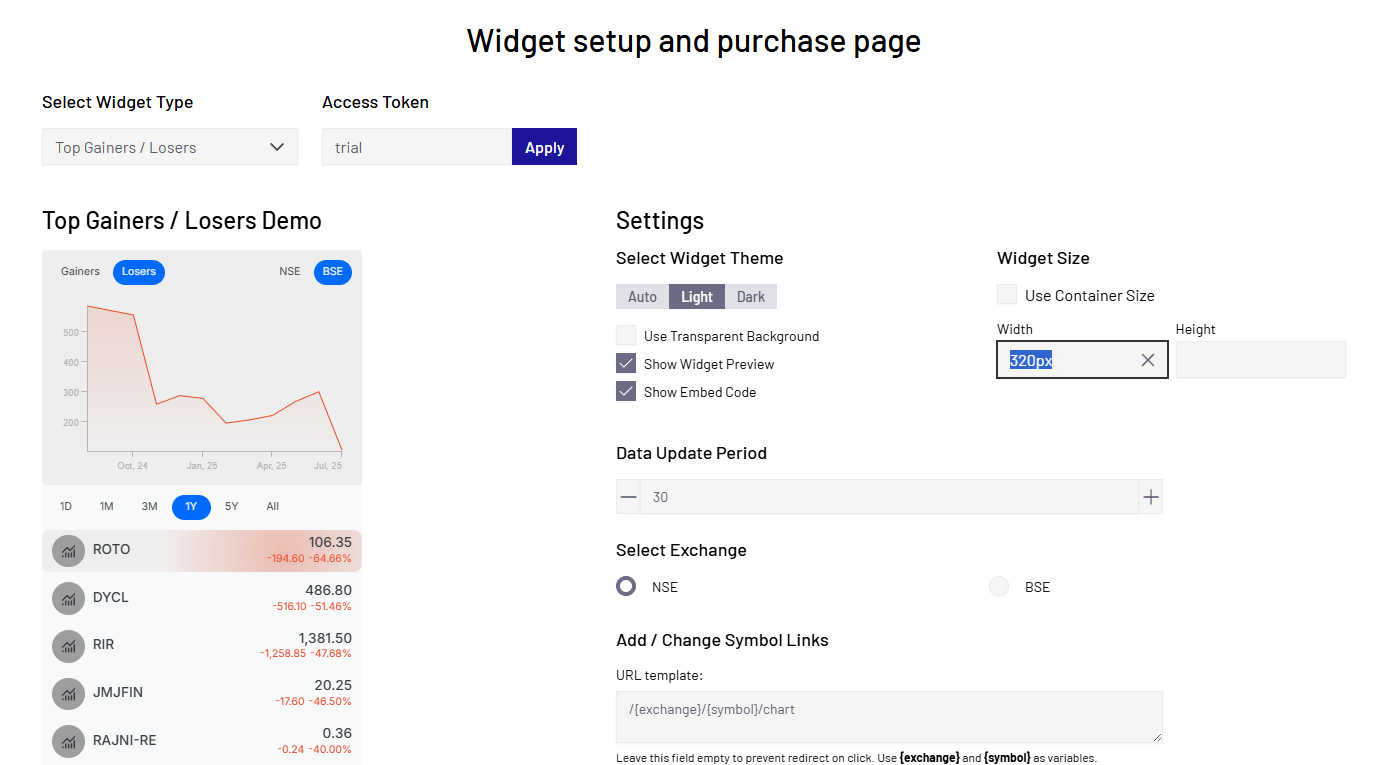Click the JMFIN stock chart icon
This screenshot has width=1386, height=765.
pyautogui.click(x=68, y=693)
